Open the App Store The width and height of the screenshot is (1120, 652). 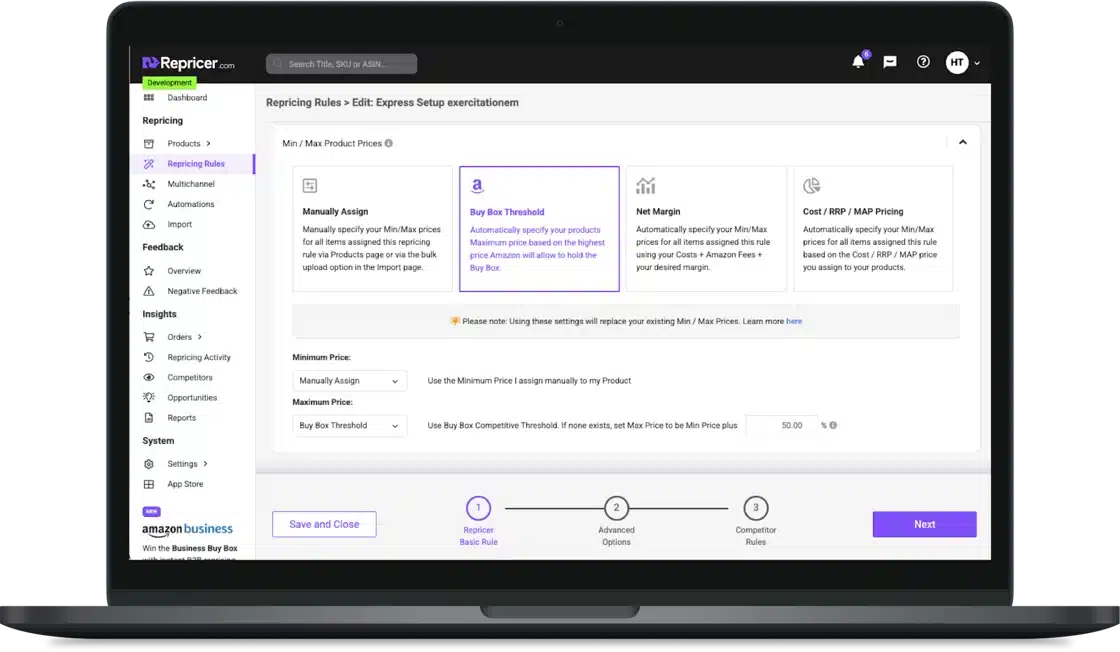click(x=185, y=484)
